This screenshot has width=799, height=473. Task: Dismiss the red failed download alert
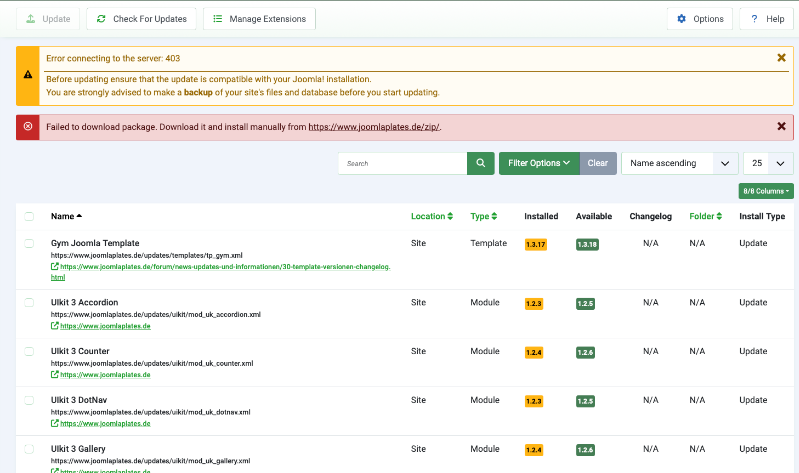[x=781, y=126]
